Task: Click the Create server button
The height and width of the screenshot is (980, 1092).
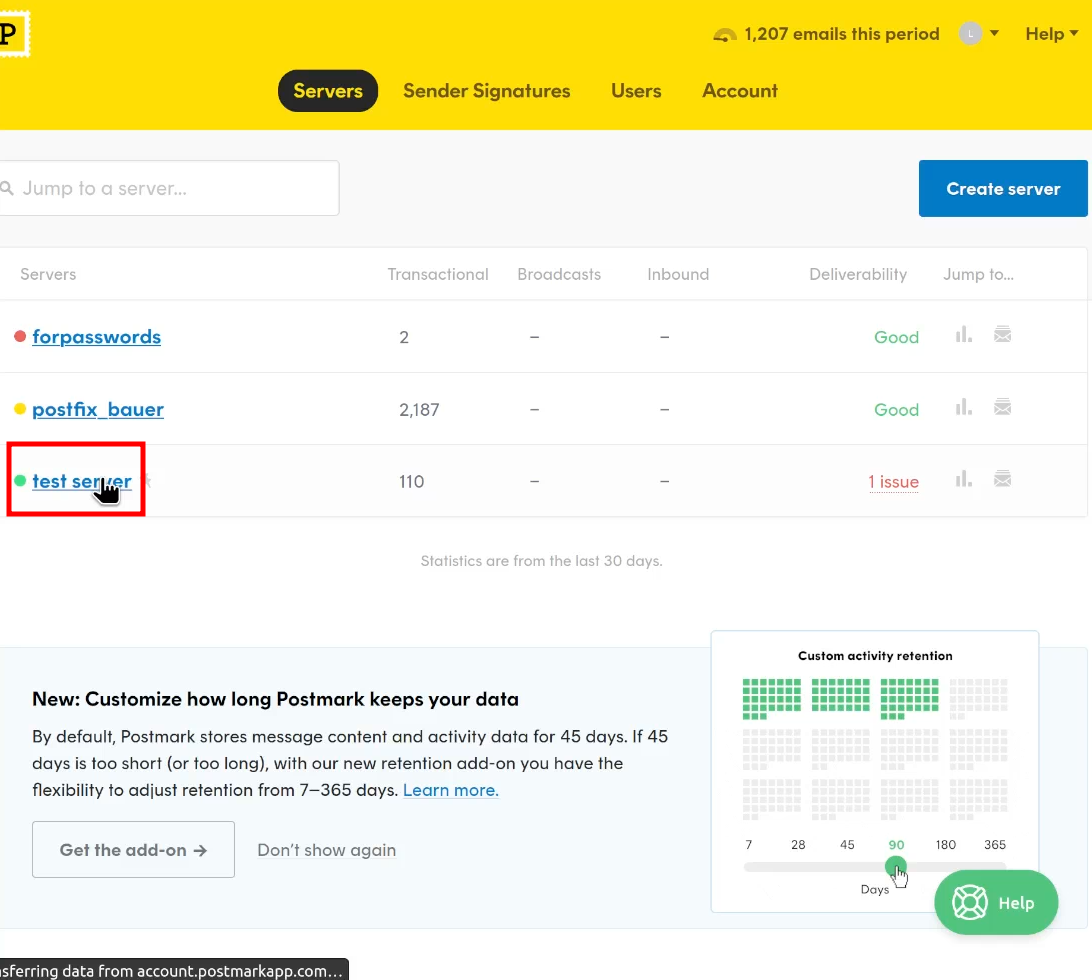Action: pyautogui.click(x=1003, y=189)
